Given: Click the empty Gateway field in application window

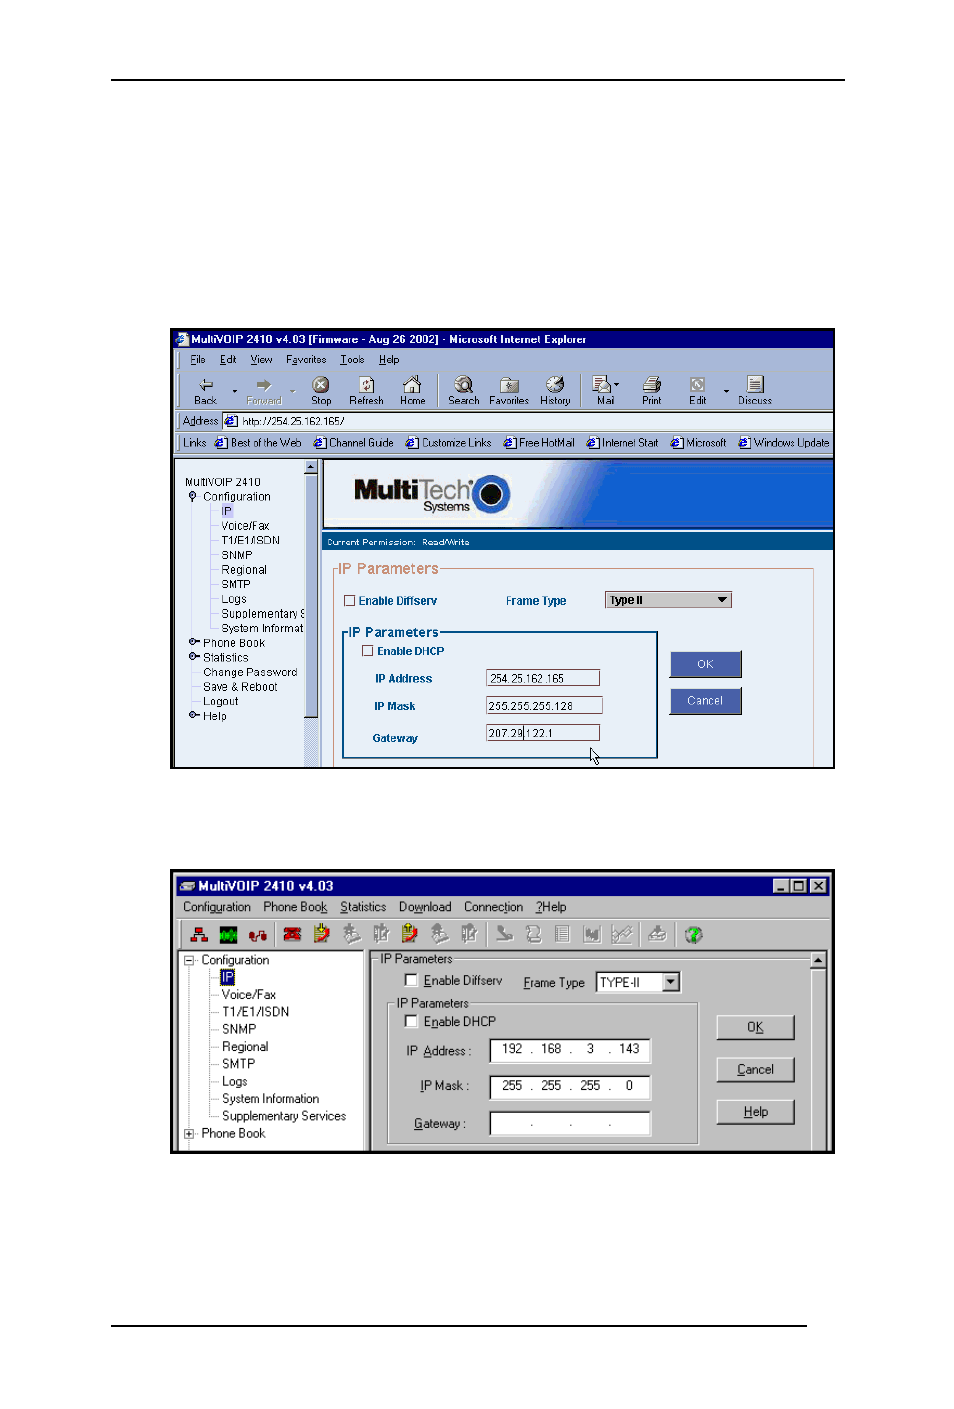Looking at the screenshot, I should pyautogui.click(x=570, y=1123).
